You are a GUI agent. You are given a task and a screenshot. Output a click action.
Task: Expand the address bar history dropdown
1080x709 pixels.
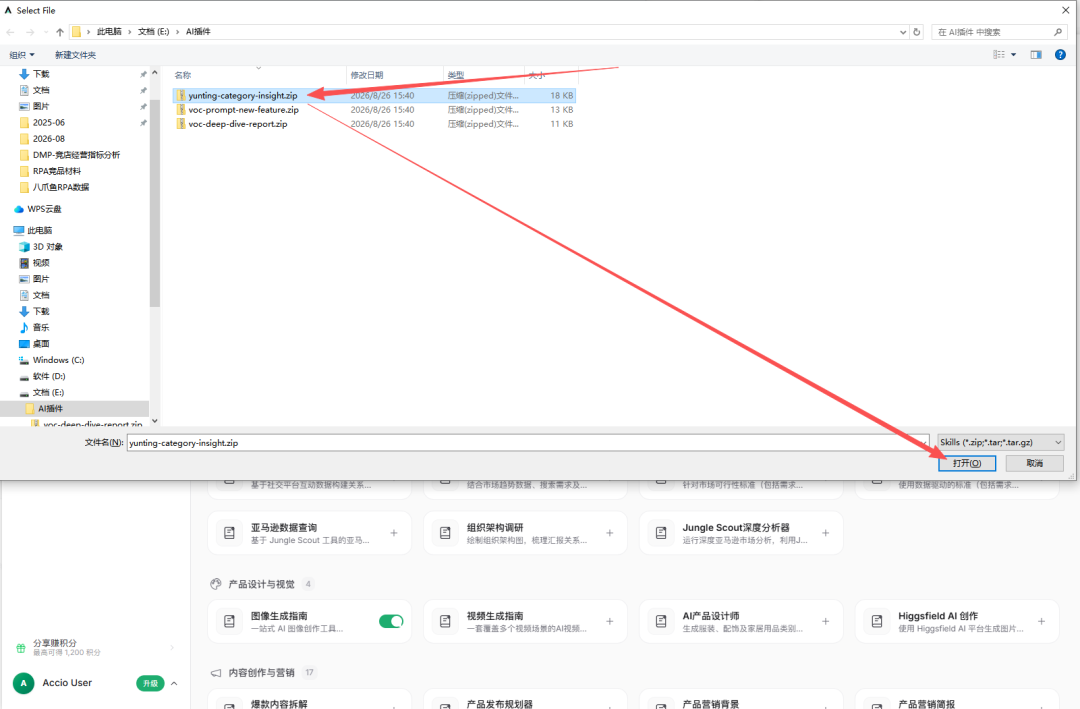point(903,32)
